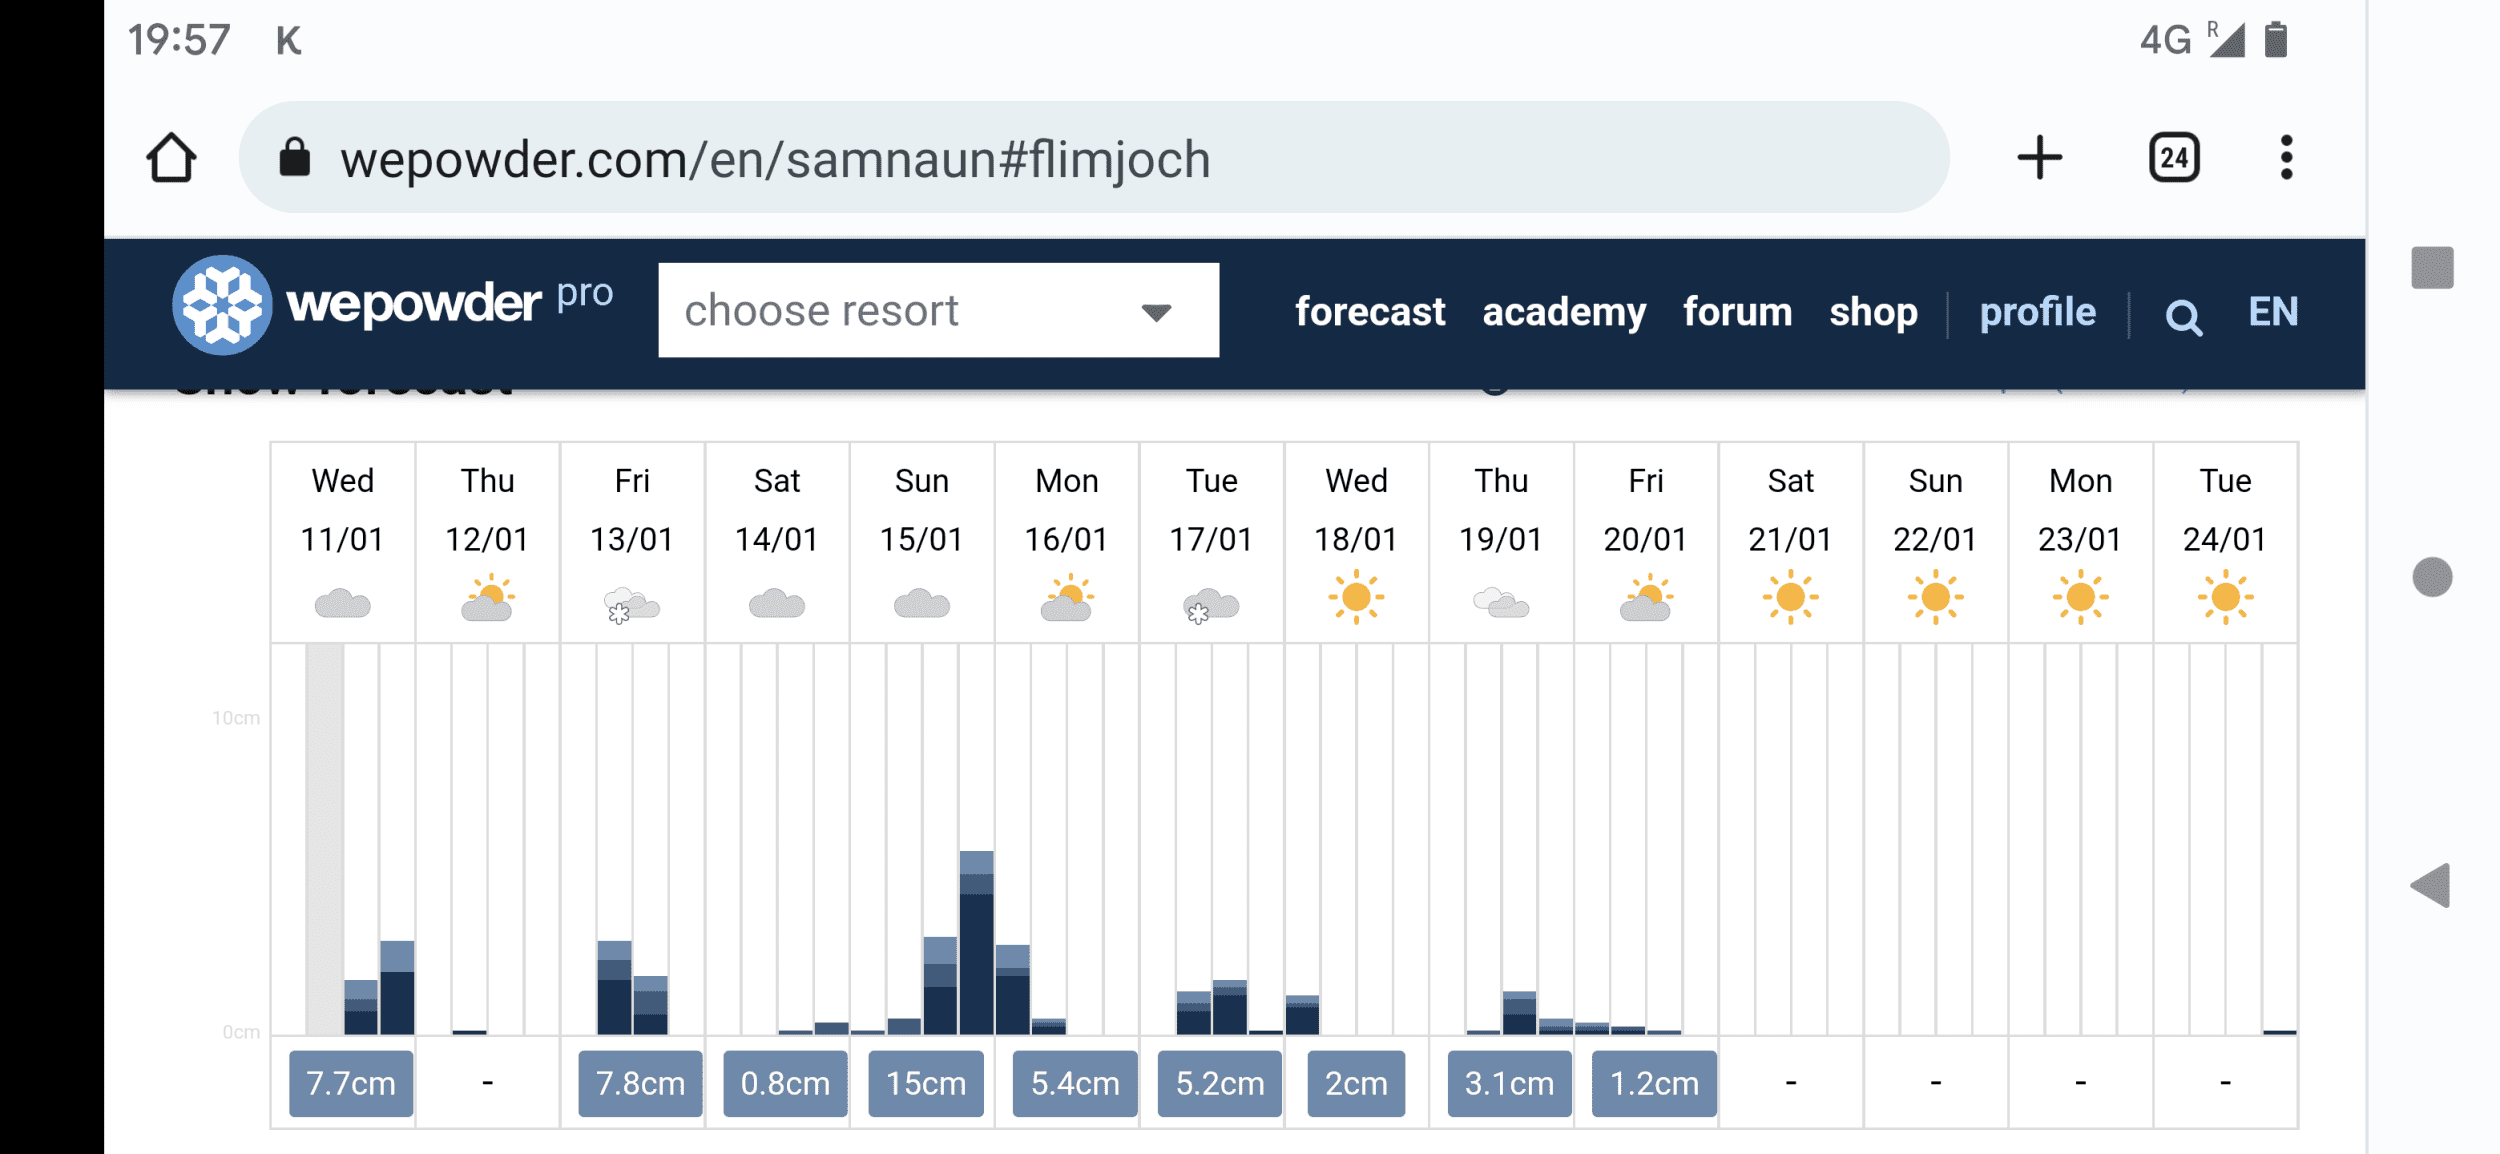Select the 15cm snowfall badge for Sunday
Viewport: 2500px width, 1154px height.
click(925, 1083)
